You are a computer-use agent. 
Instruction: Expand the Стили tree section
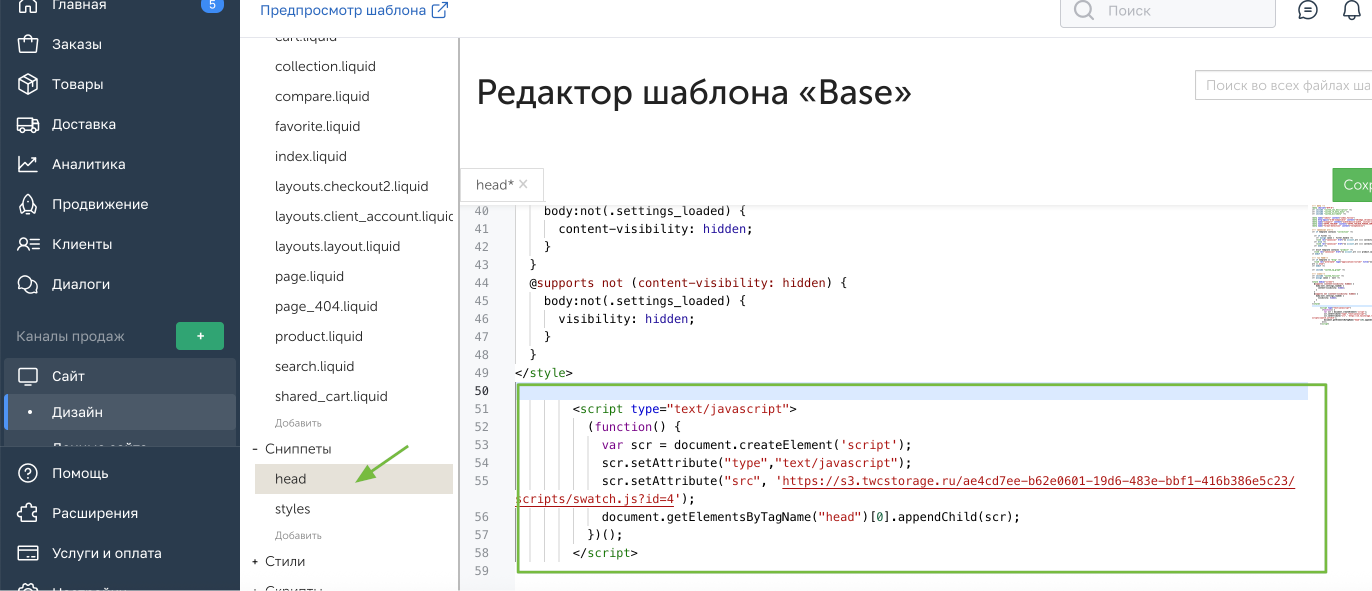(256, 561)
